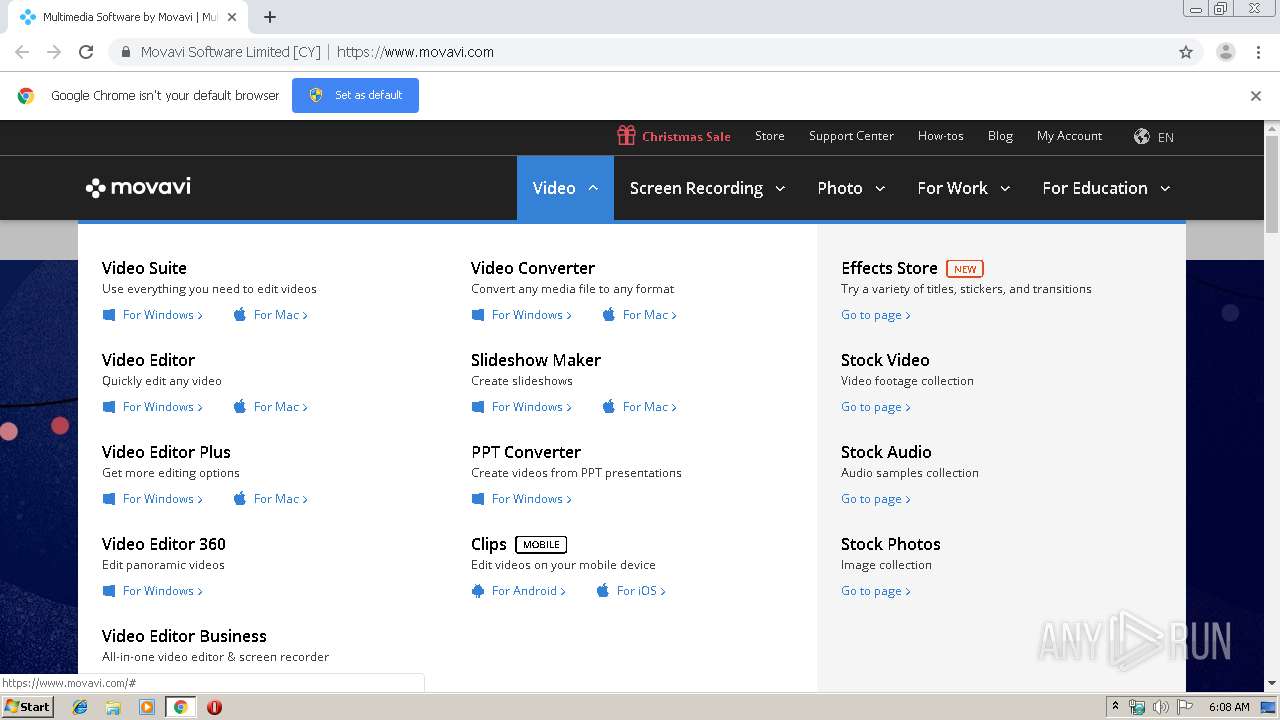Open Slideshow Maker For Windows link

532,407
